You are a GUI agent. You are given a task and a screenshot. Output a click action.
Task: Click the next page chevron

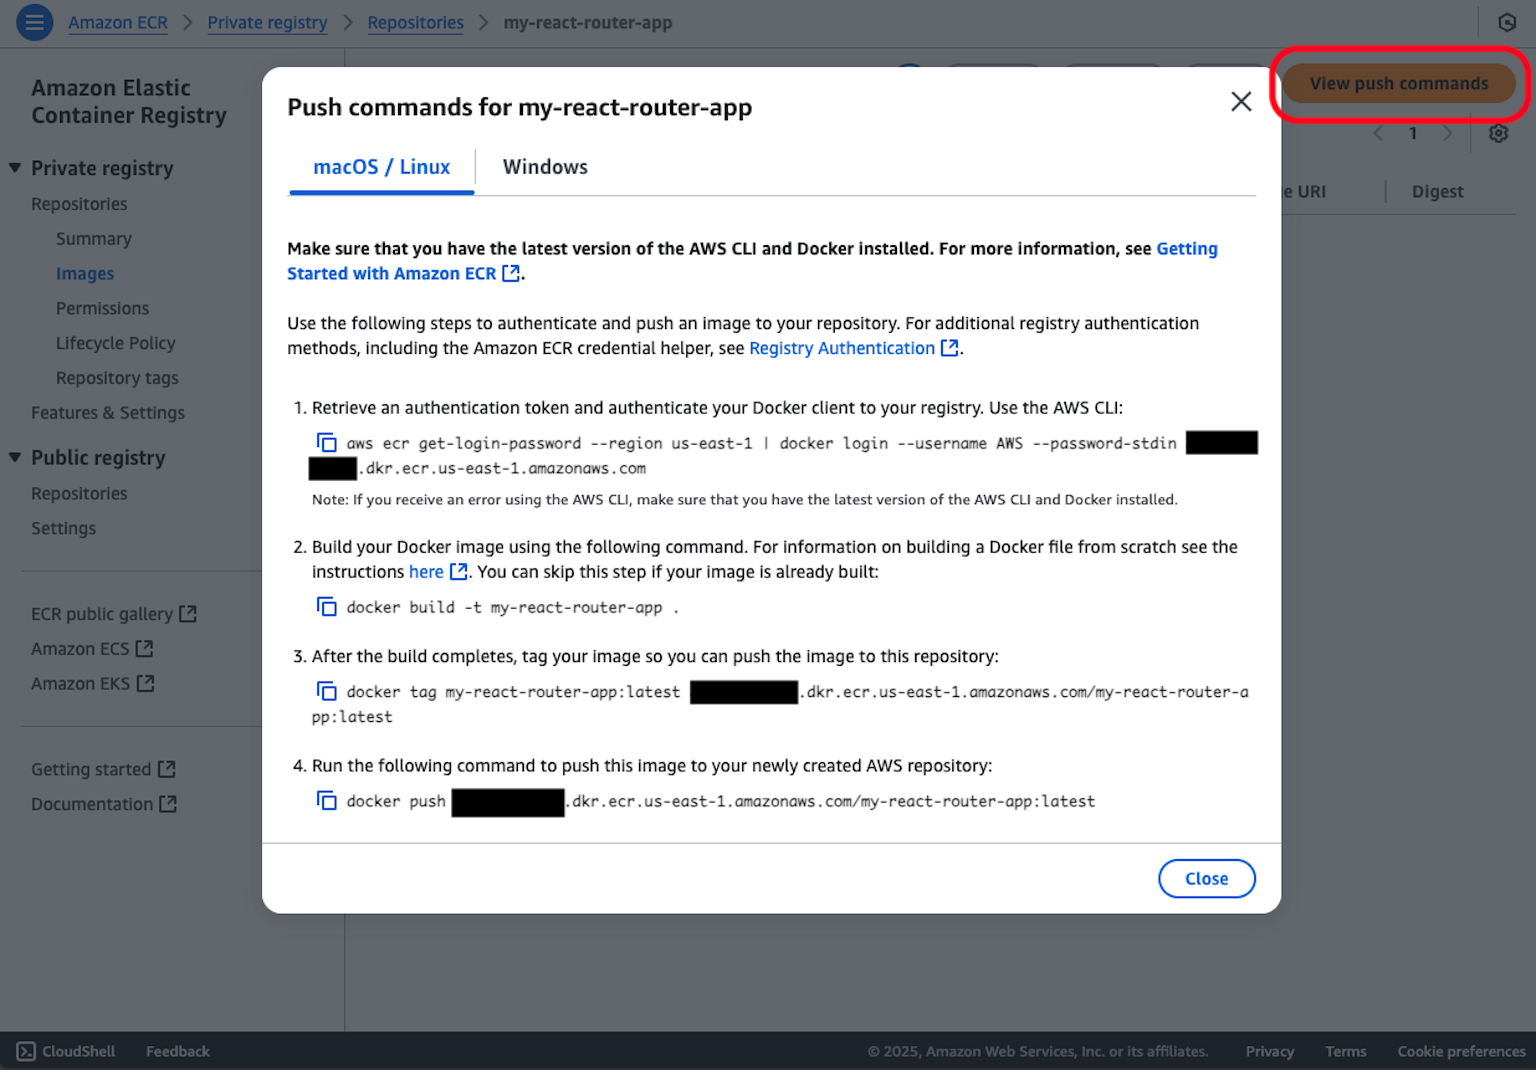coord(1448,133)
